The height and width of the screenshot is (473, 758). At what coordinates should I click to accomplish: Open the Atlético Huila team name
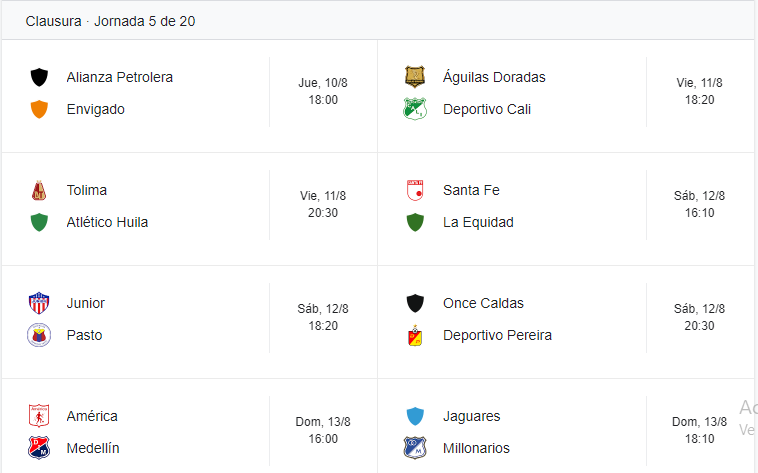coord(107,222)
